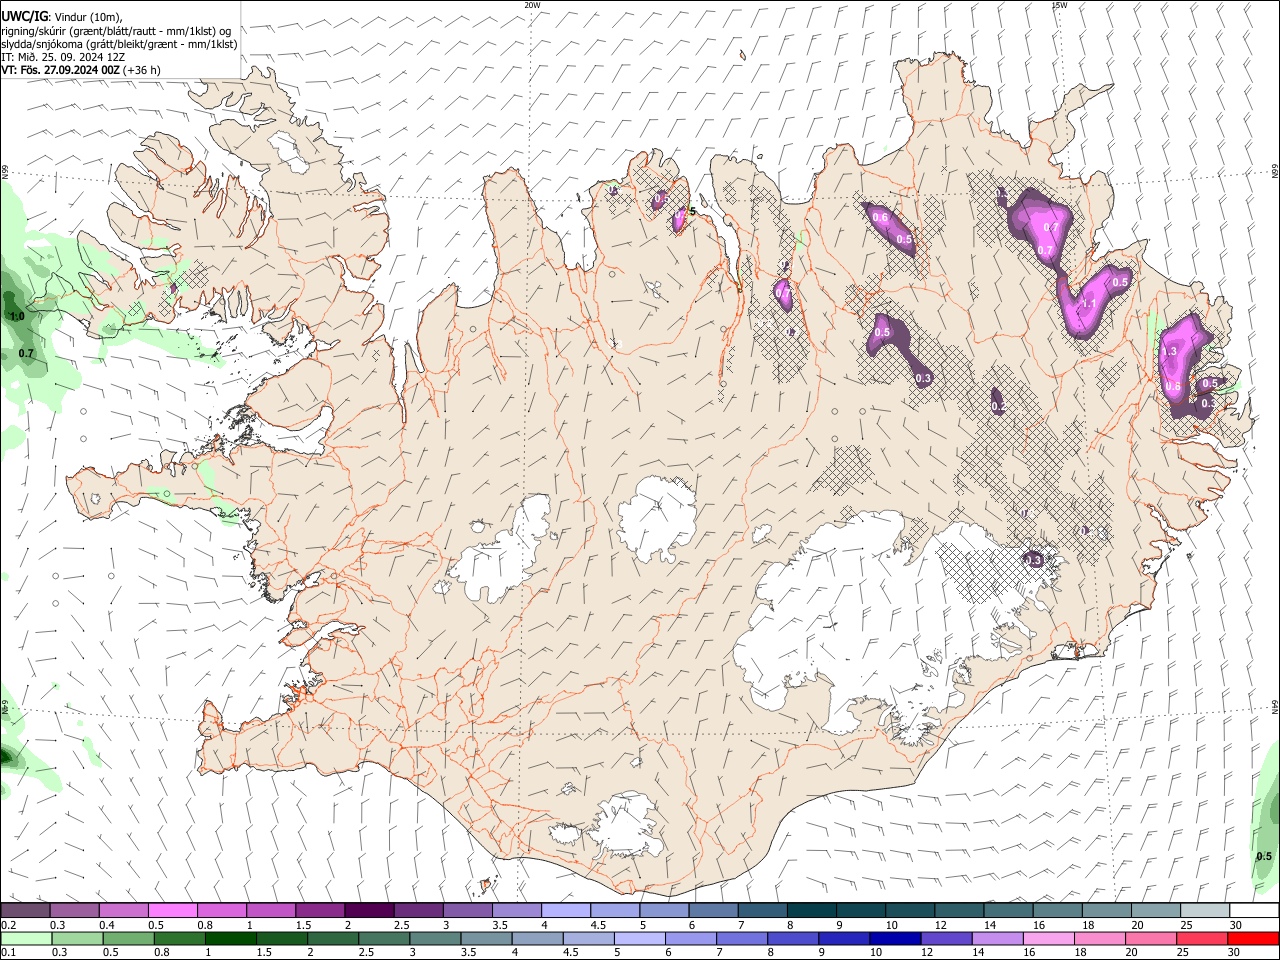Click the '3.5' label under the upper legend row

coord(500,925)
